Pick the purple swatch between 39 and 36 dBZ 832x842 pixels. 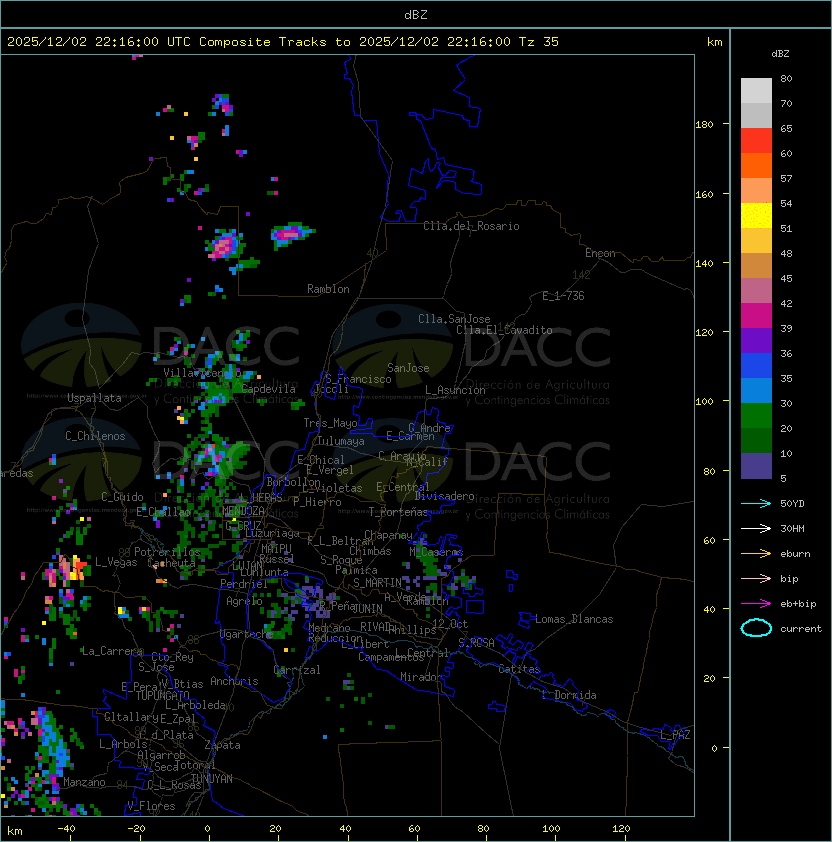(x=756, y=340)
